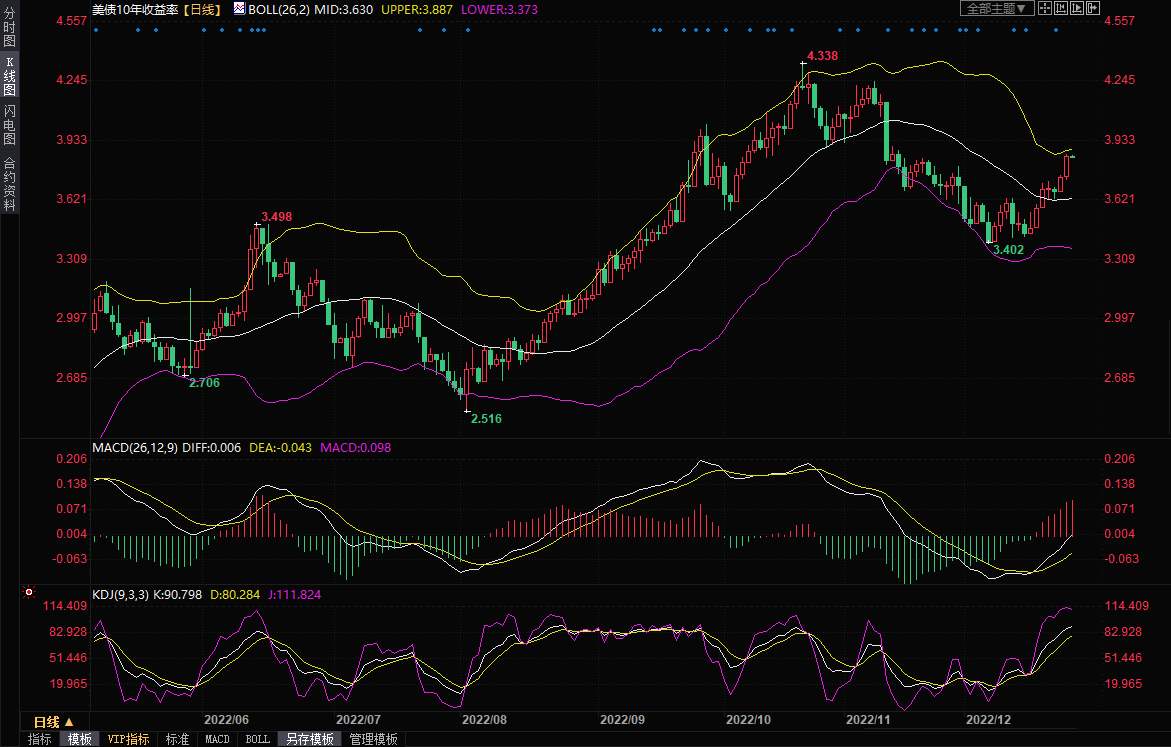
Task: Click the jump-to-start range icon
Action: 1061,8
